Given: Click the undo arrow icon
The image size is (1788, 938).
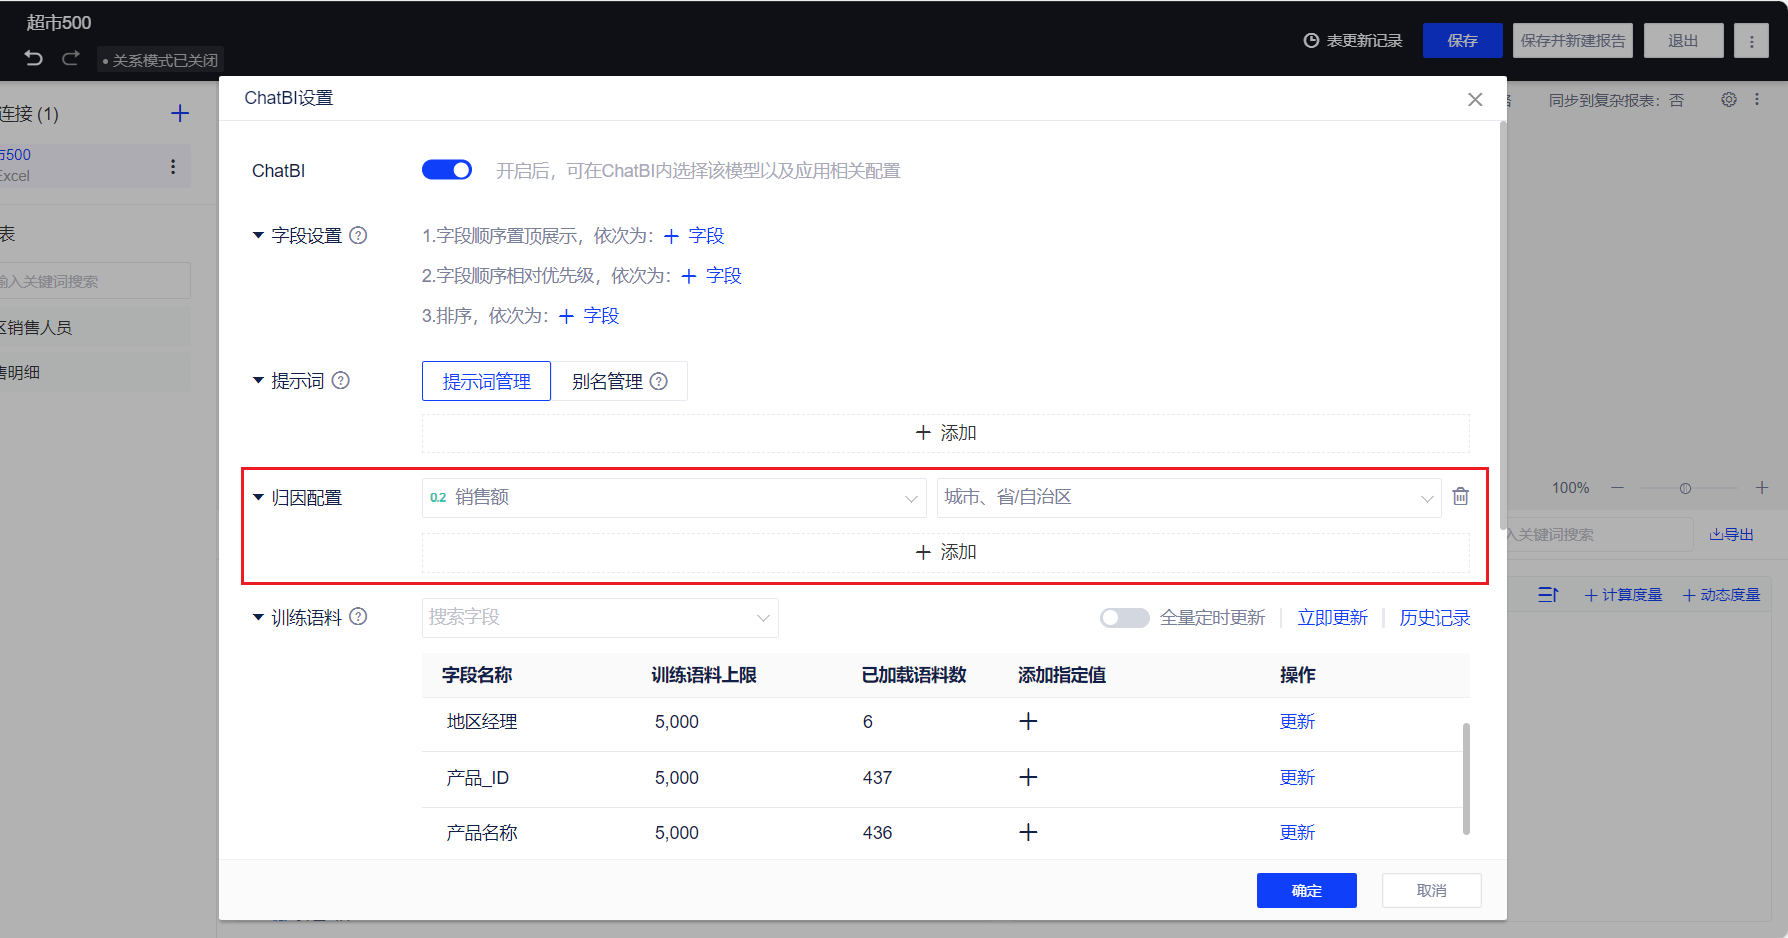Looking at the screenshot, I should [34, 59].
